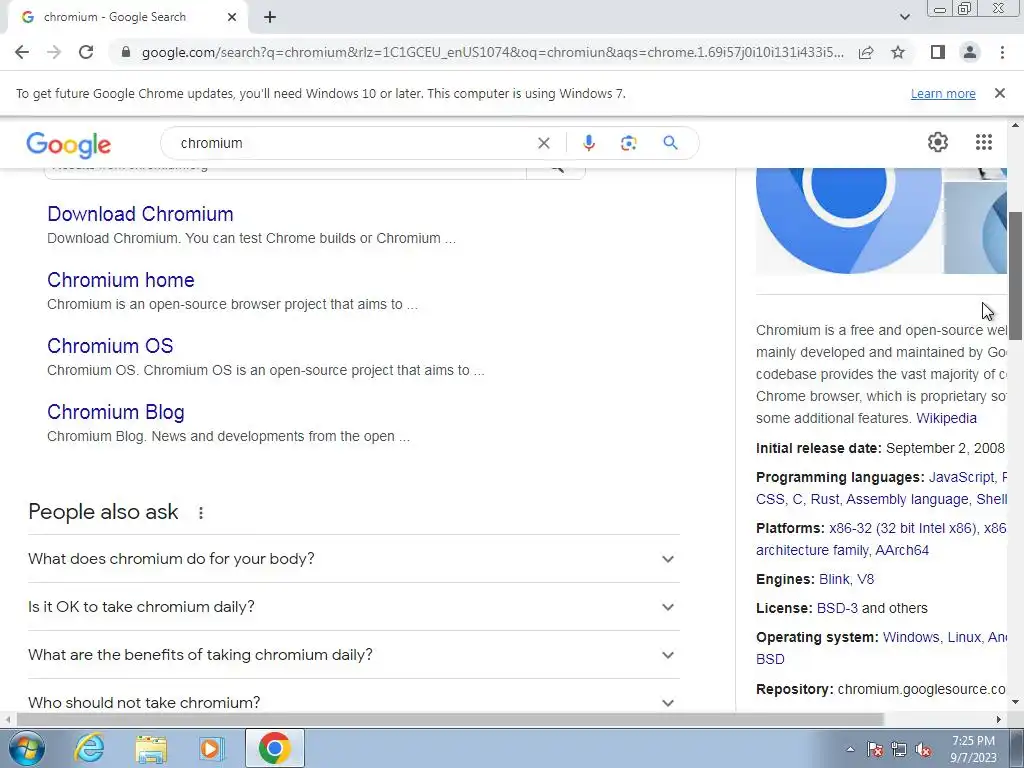Image resolution: width=1024 pixels, height=768 pixels.
Task: Open Windows Media Player from the taskbar
Action: pyautogui.click(x=212, y=748)
